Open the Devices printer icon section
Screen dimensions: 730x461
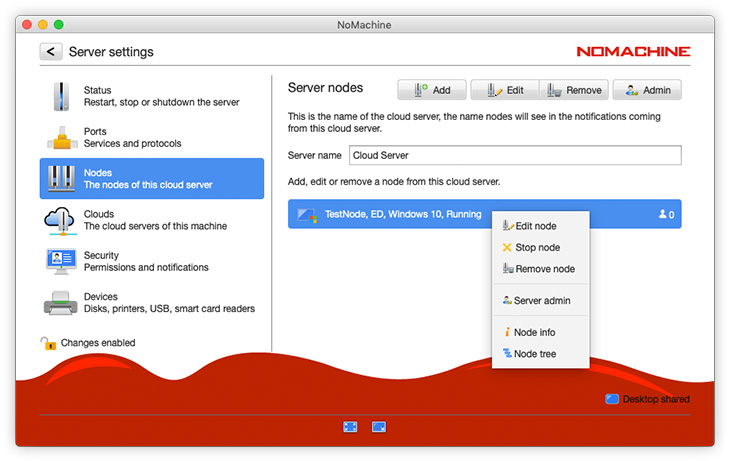point(150,303)
